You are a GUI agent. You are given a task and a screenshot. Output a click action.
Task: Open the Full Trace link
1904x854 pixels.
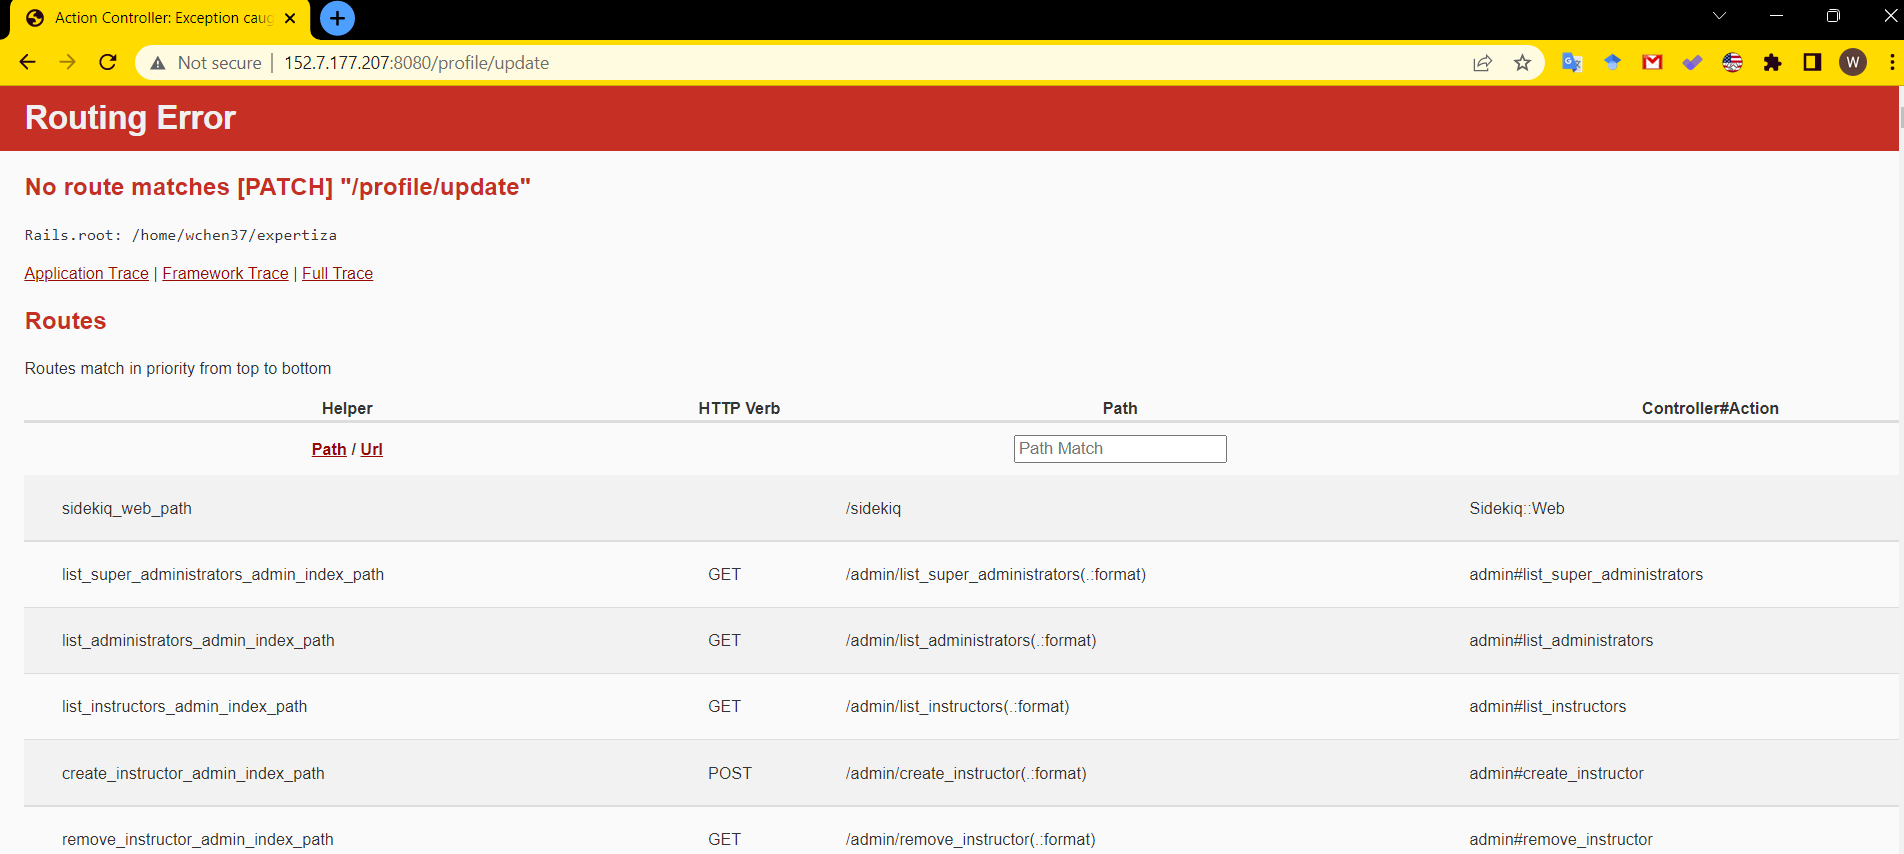click(337, 273)
